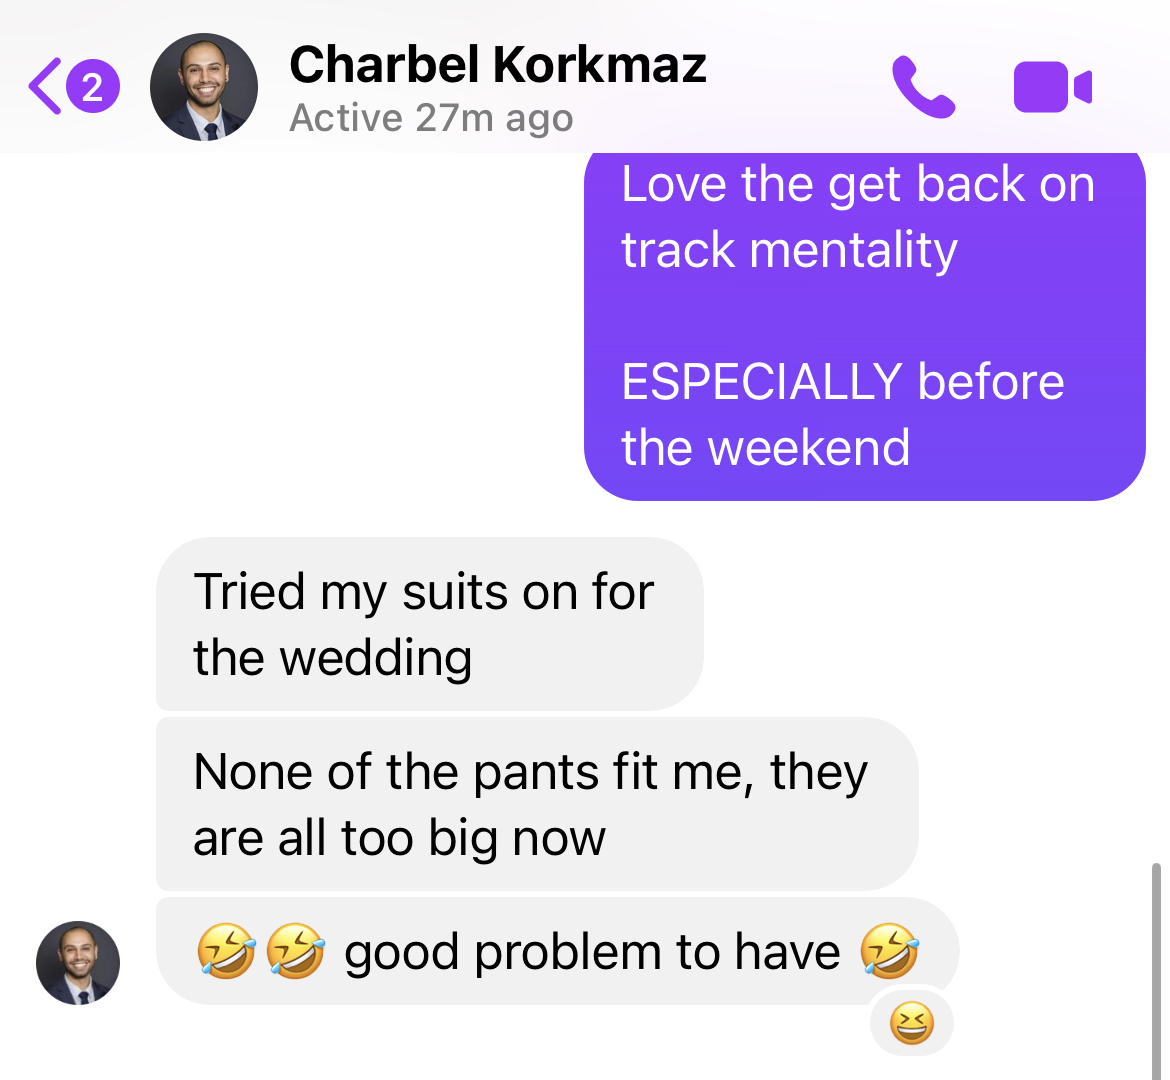Tap 'ESPECIALLY before the weekend' text
Screen dimensions: 1170x1080
(x=842, y=414)
